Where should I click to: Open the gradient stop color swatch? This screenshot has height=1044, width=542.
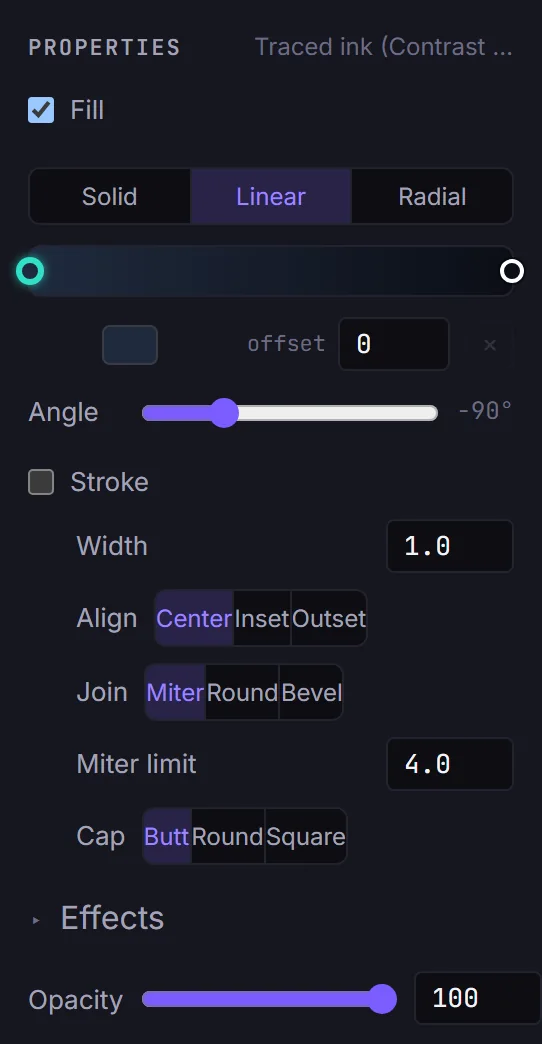click(130, 345)
